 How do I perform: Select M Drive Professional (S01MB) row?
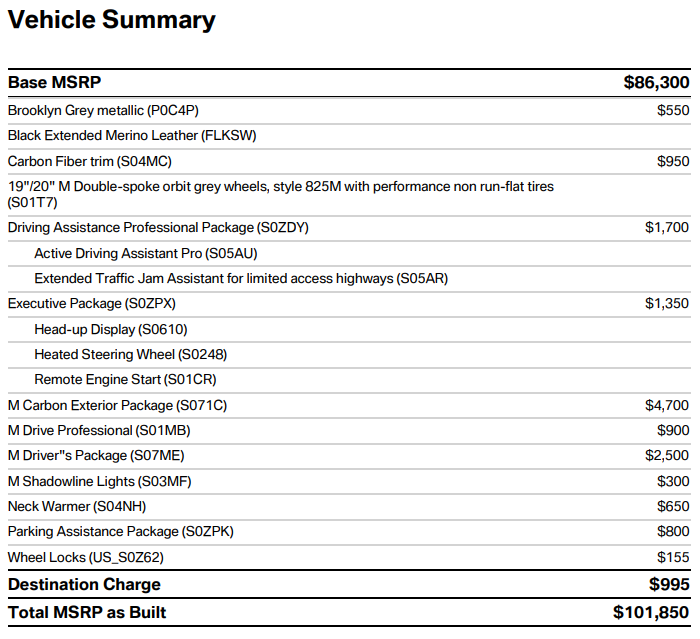click(349, 431)
